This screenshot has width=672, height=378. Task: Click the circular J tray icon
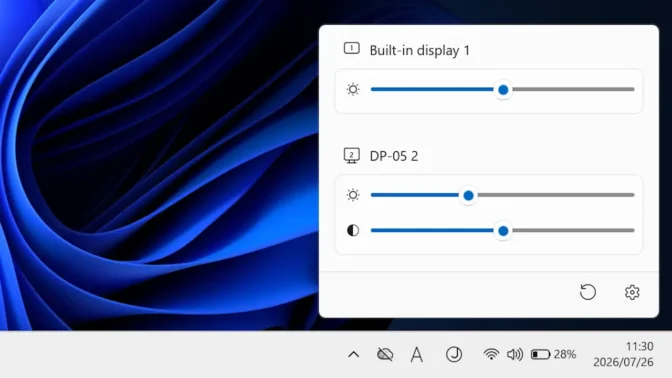tap(454, 354)
